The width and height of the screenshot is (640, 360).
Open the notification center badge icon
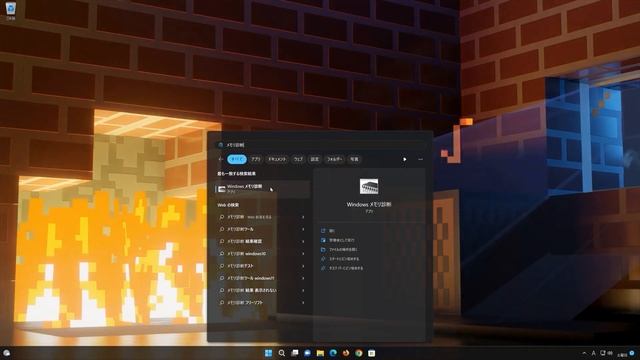click(x=632, y=353)
